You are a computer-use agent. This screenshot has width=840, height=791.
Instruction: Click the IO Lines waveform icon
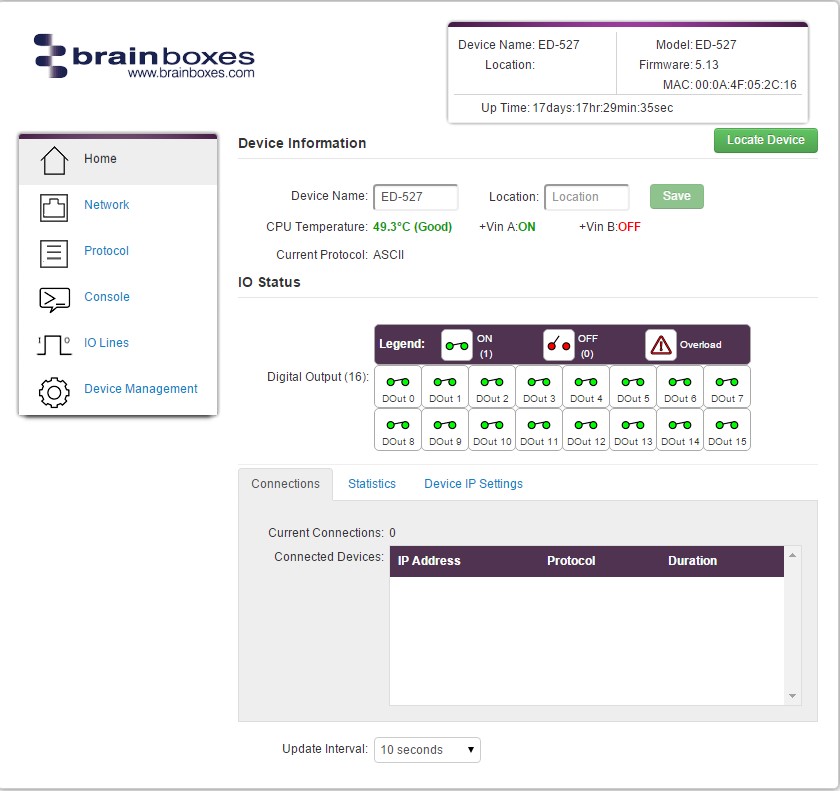click(54, 342)
